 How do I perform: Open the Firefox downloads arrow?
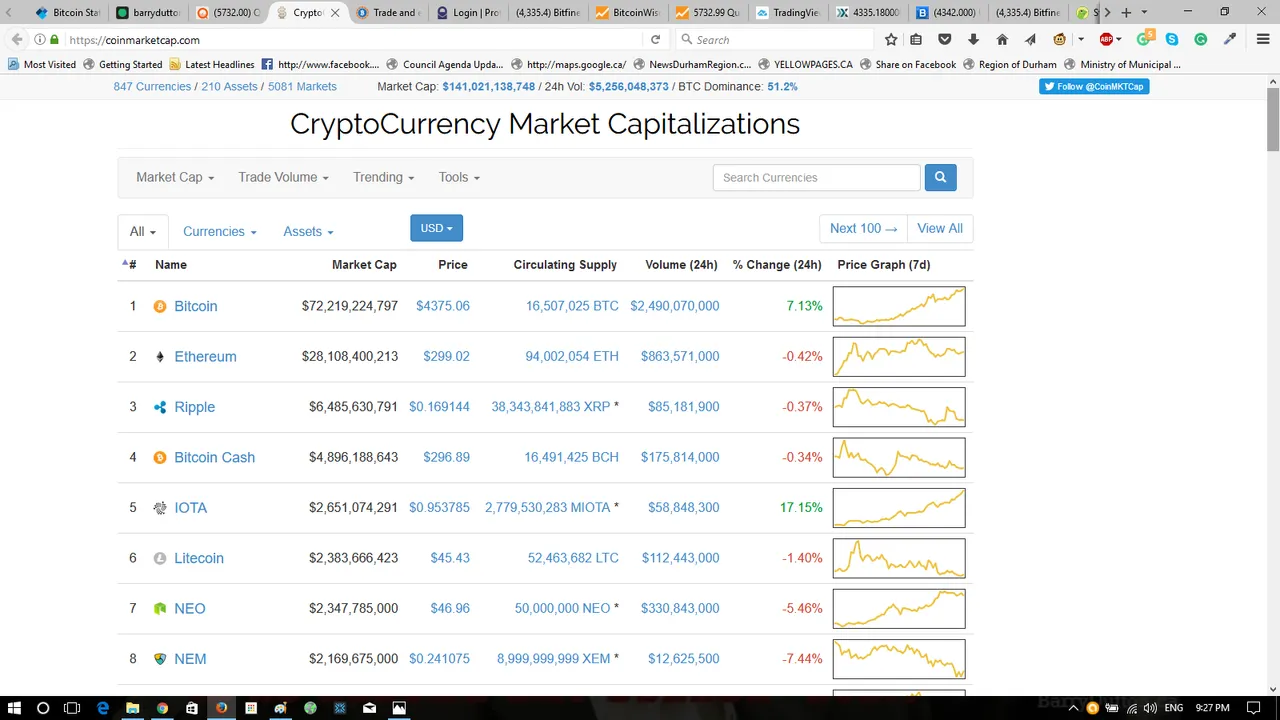pos(973,40)
